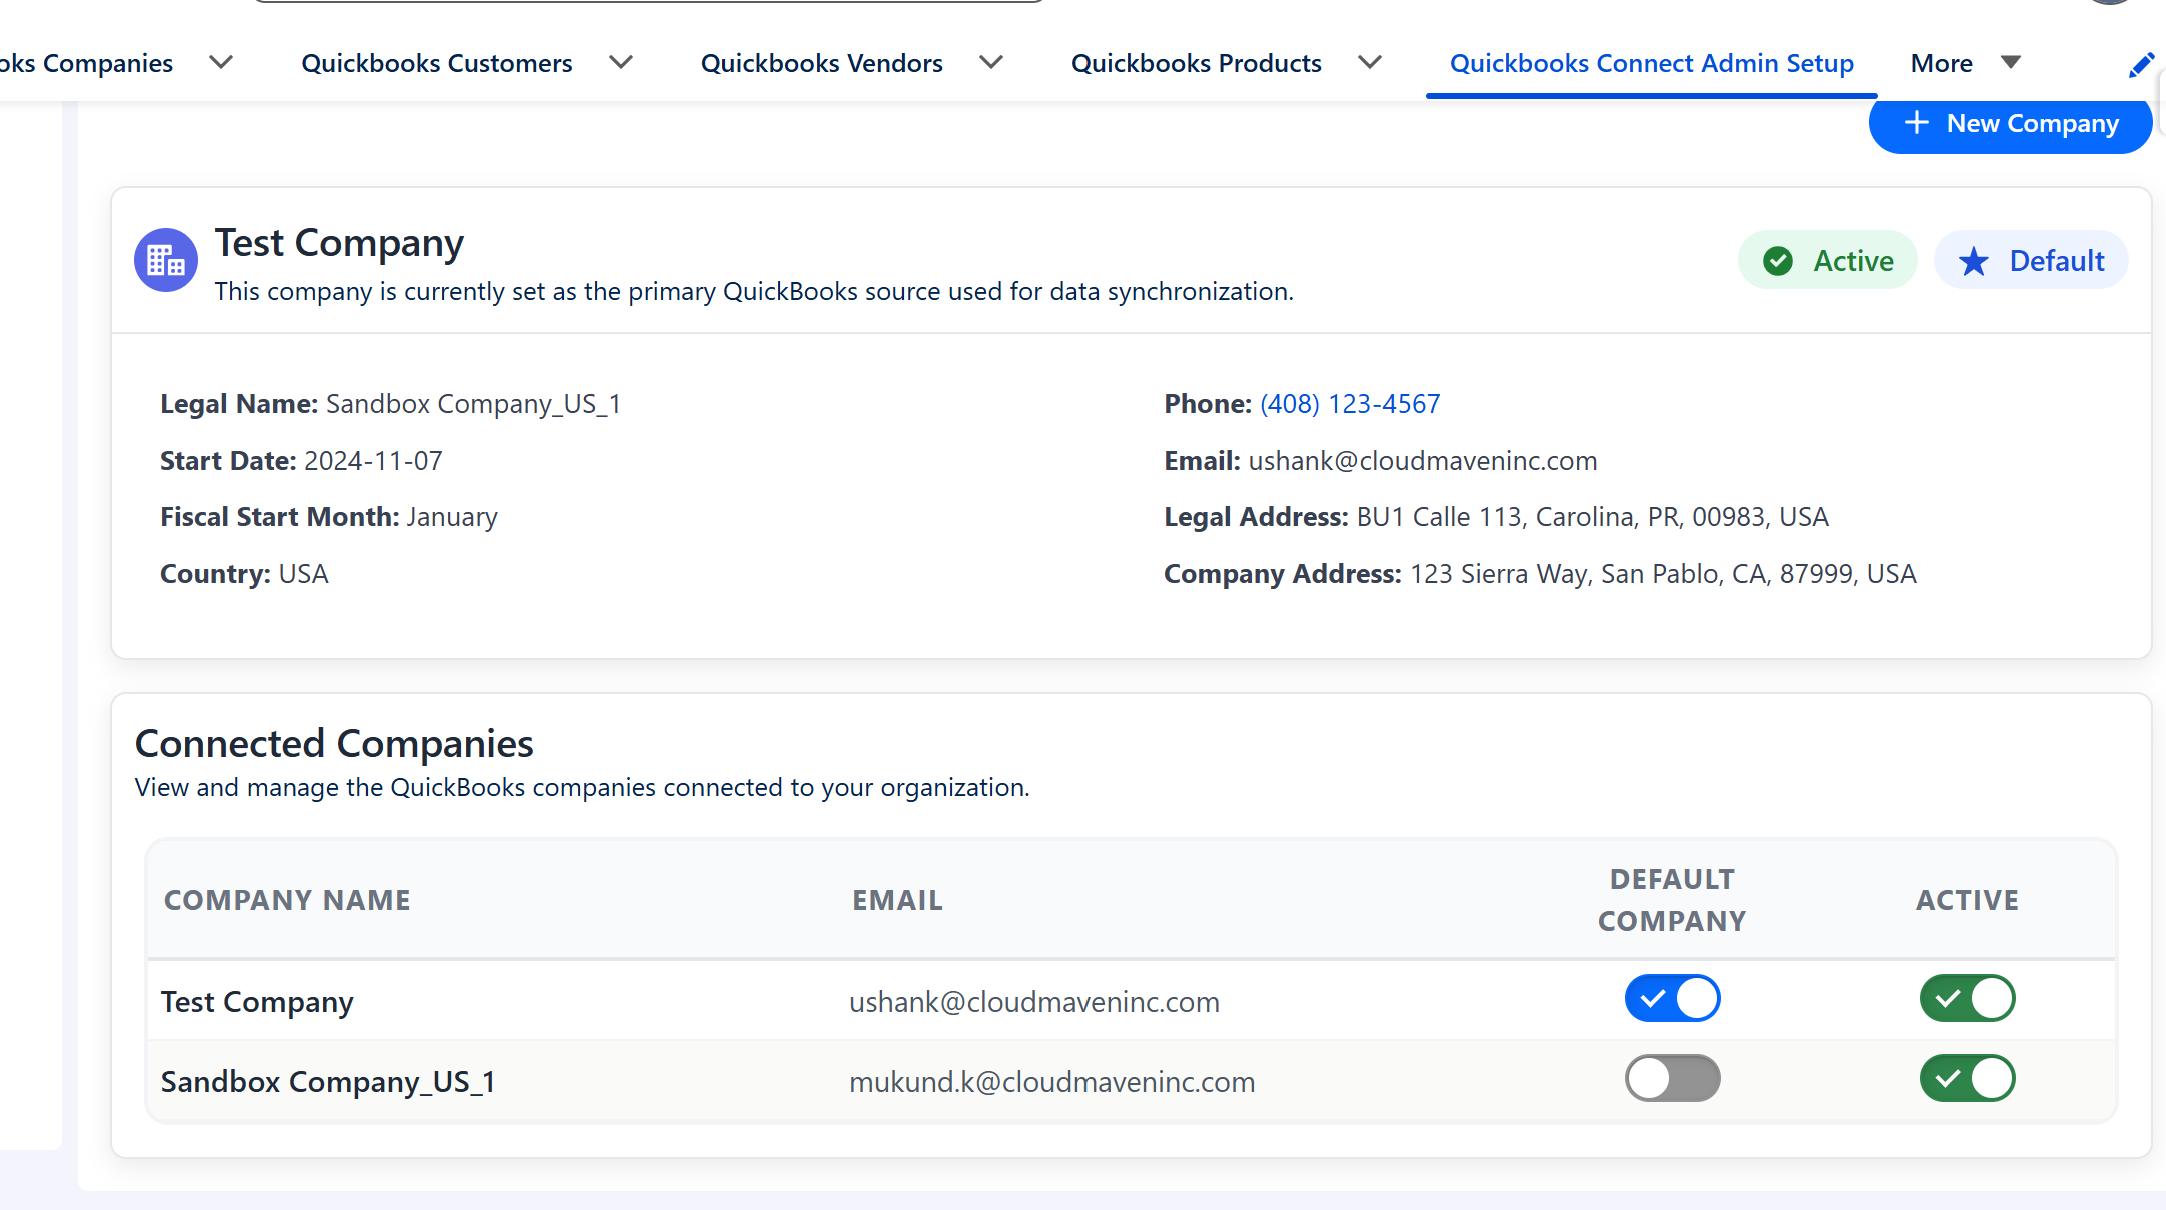This screenshot has width=2166, height=1210.
Task: Open the Quickbooks Vendors tab
Action: (822, 63)
